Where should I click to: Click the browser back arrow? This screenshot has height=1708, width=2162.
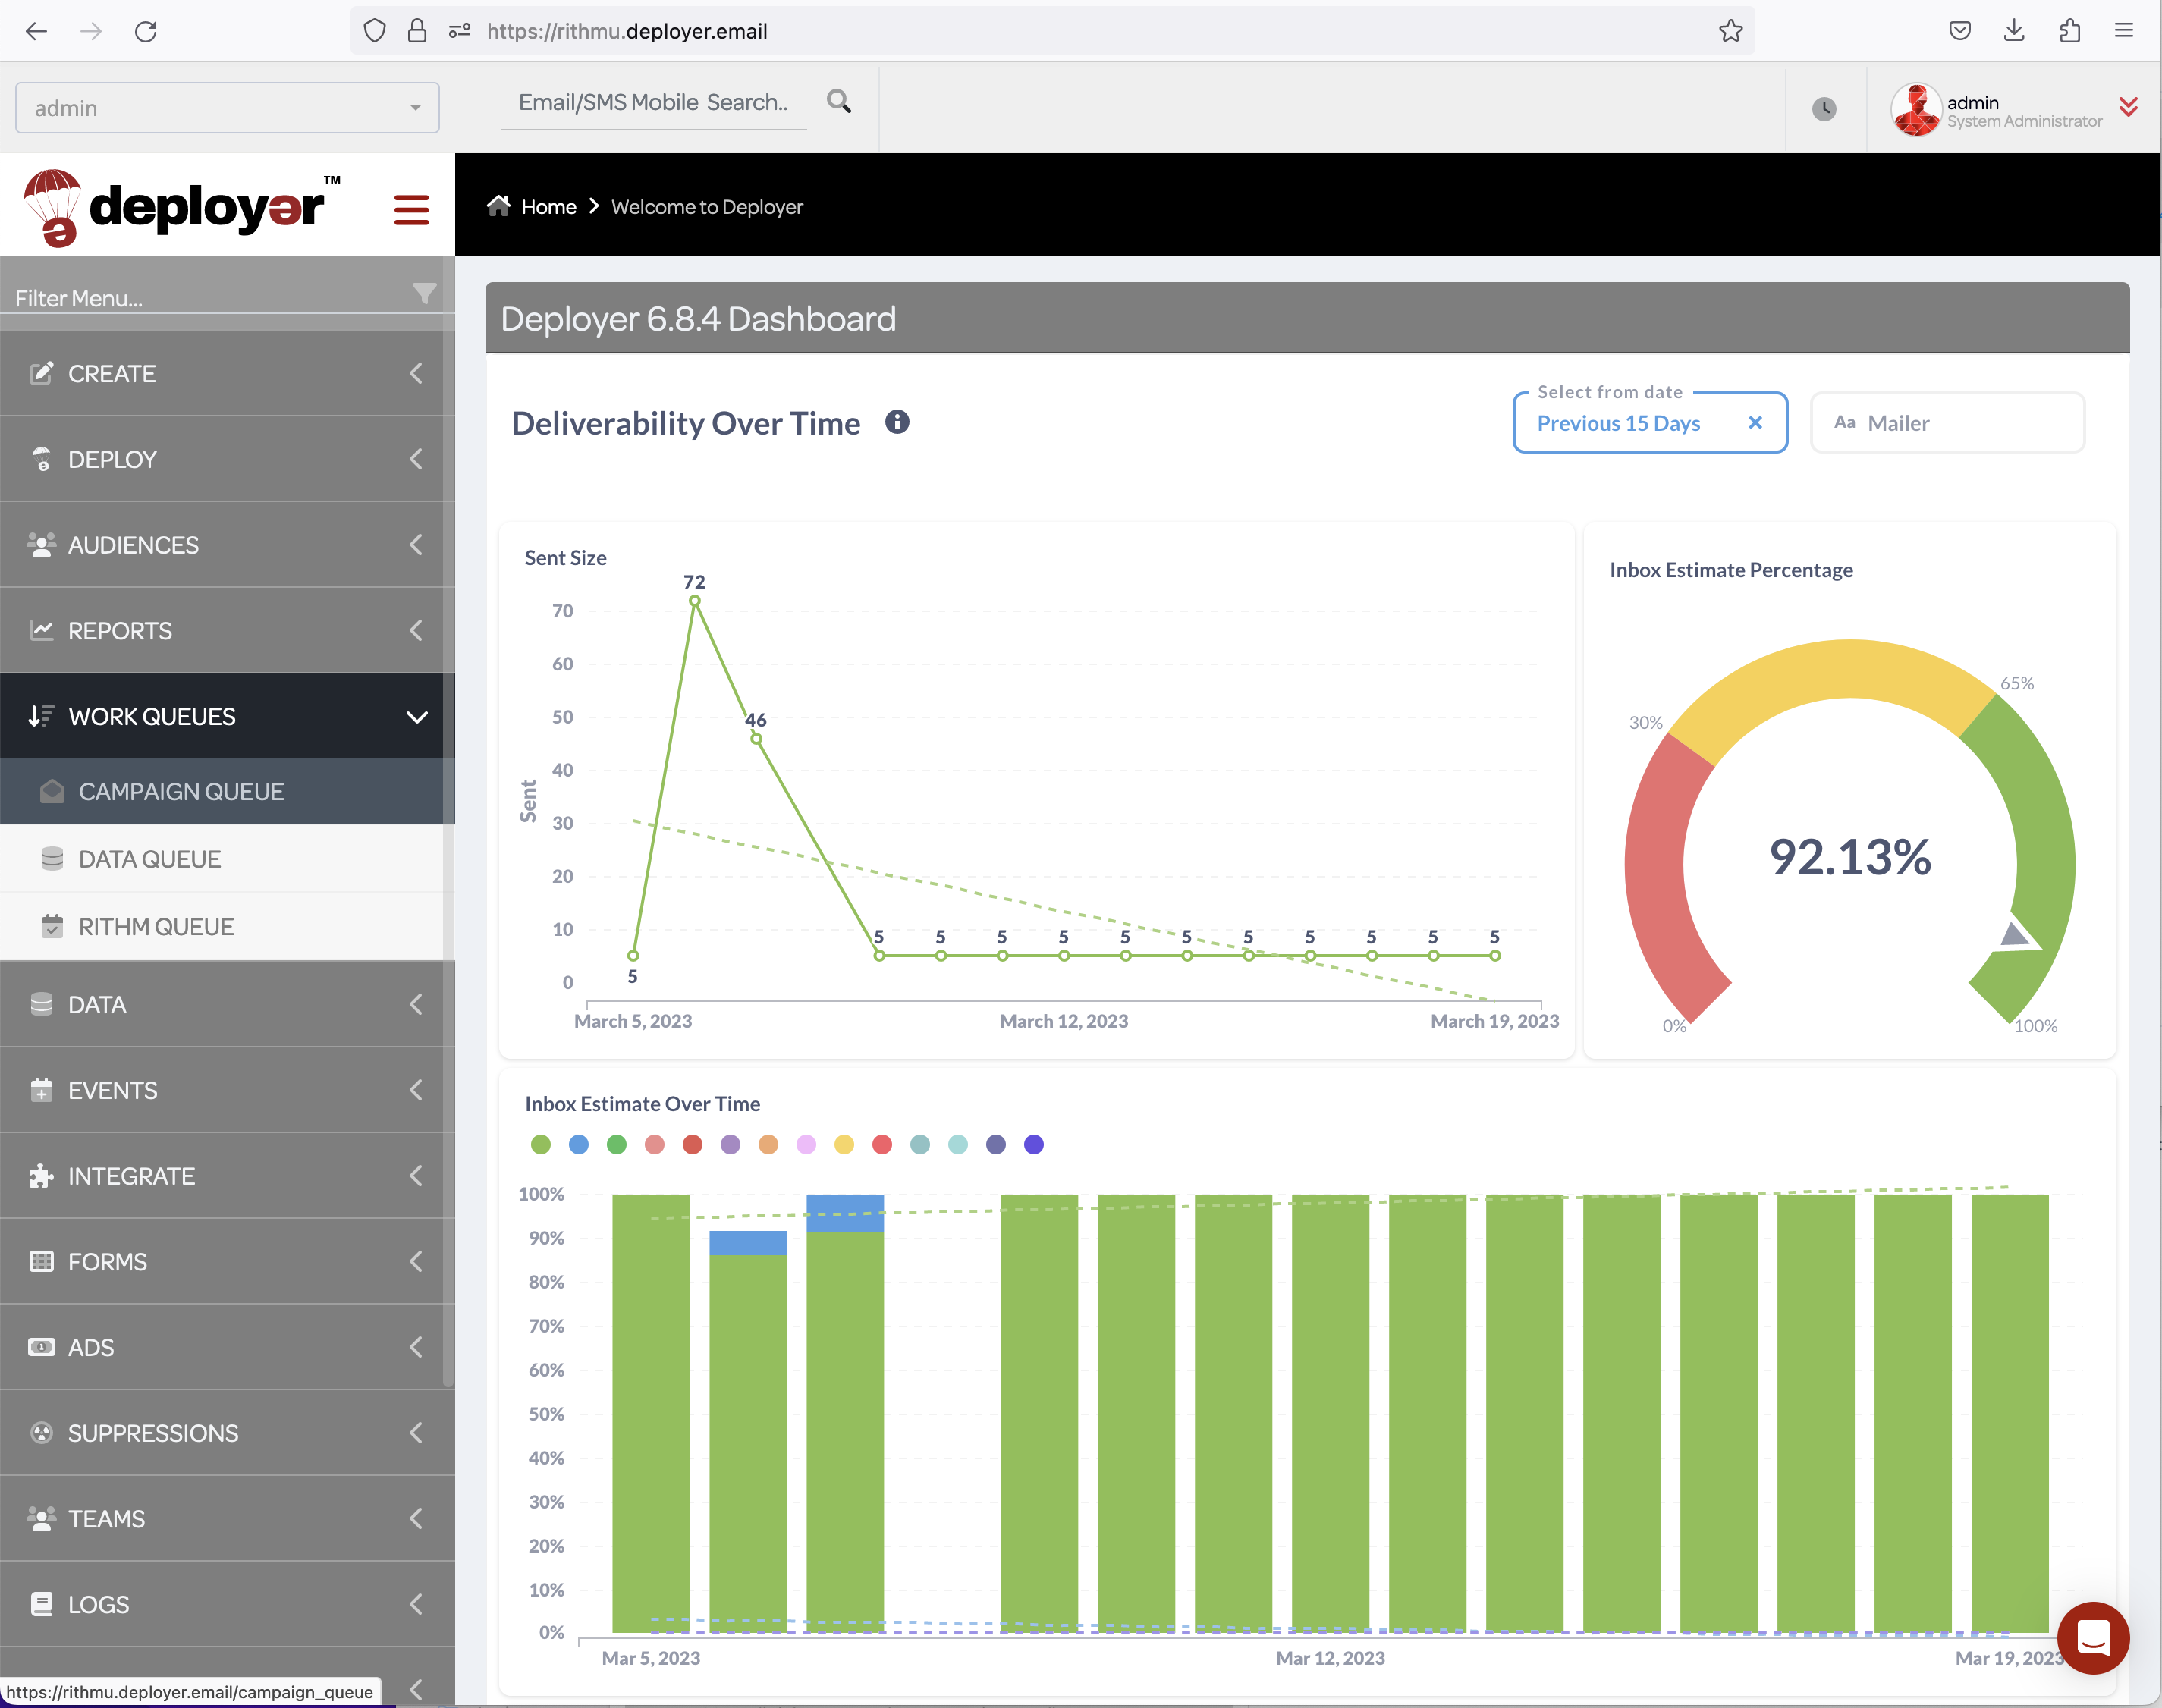click(x=37, y=31)
